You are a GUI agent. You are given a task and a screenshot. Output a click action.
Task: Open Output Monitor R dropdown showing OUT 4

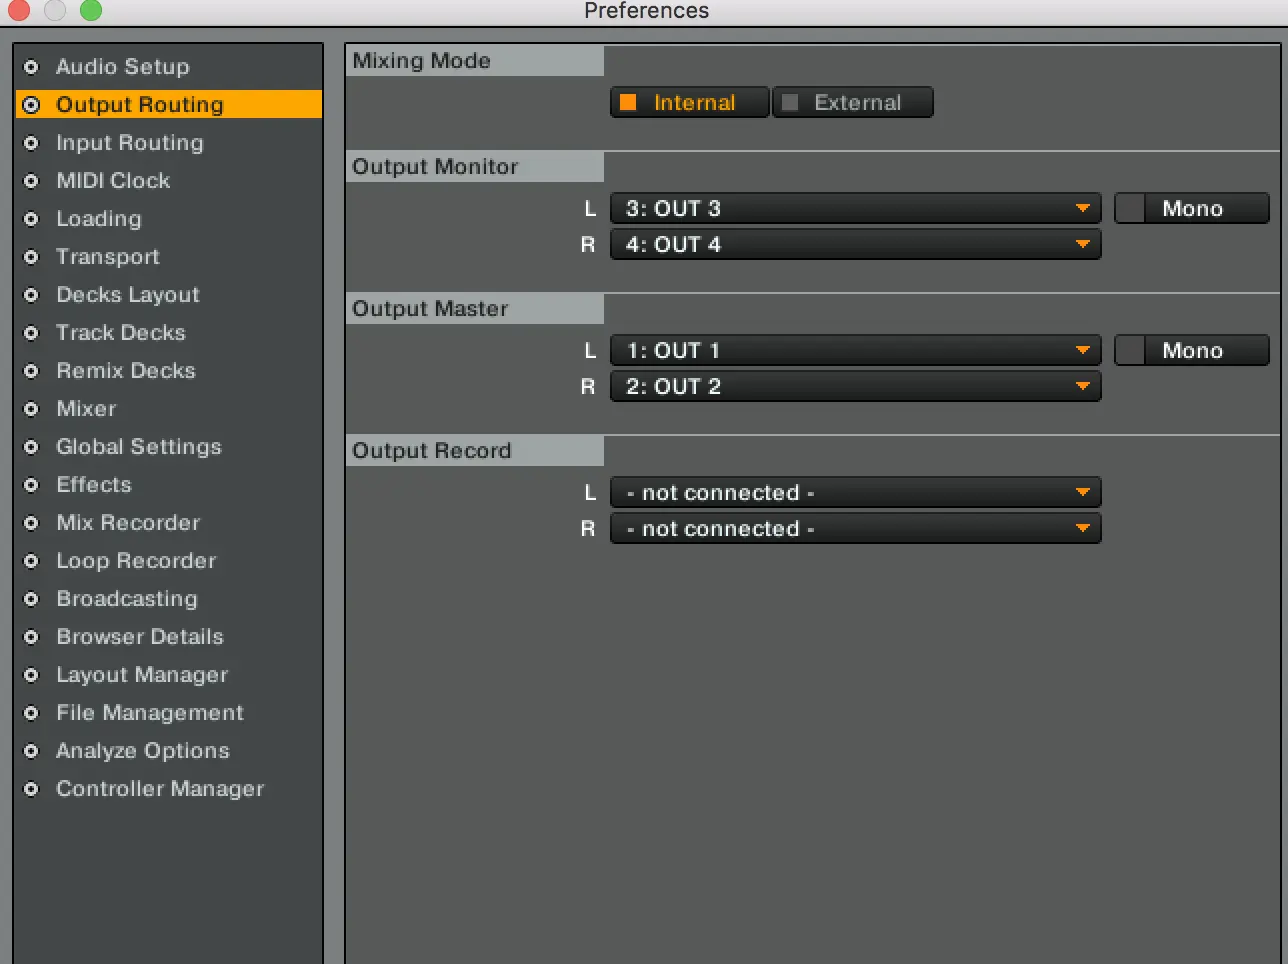pos(855,245)
